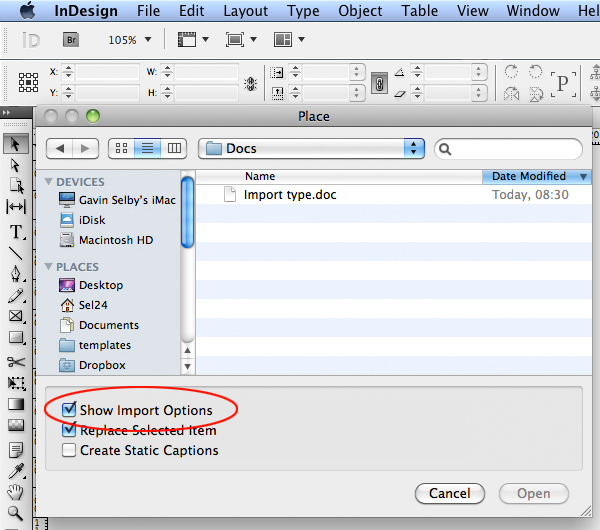Select the Gradient Swatch tool
This screenshot has height=530, width=600.
pyautogui.click(x=16, y=404)
